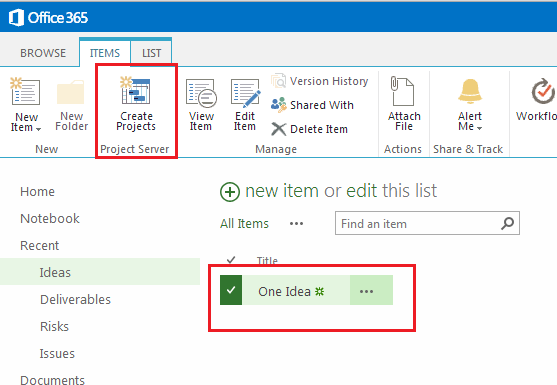Click the 'edit' this list link
The height and width of the screenshot is (385, 557).
pos(361,191)
